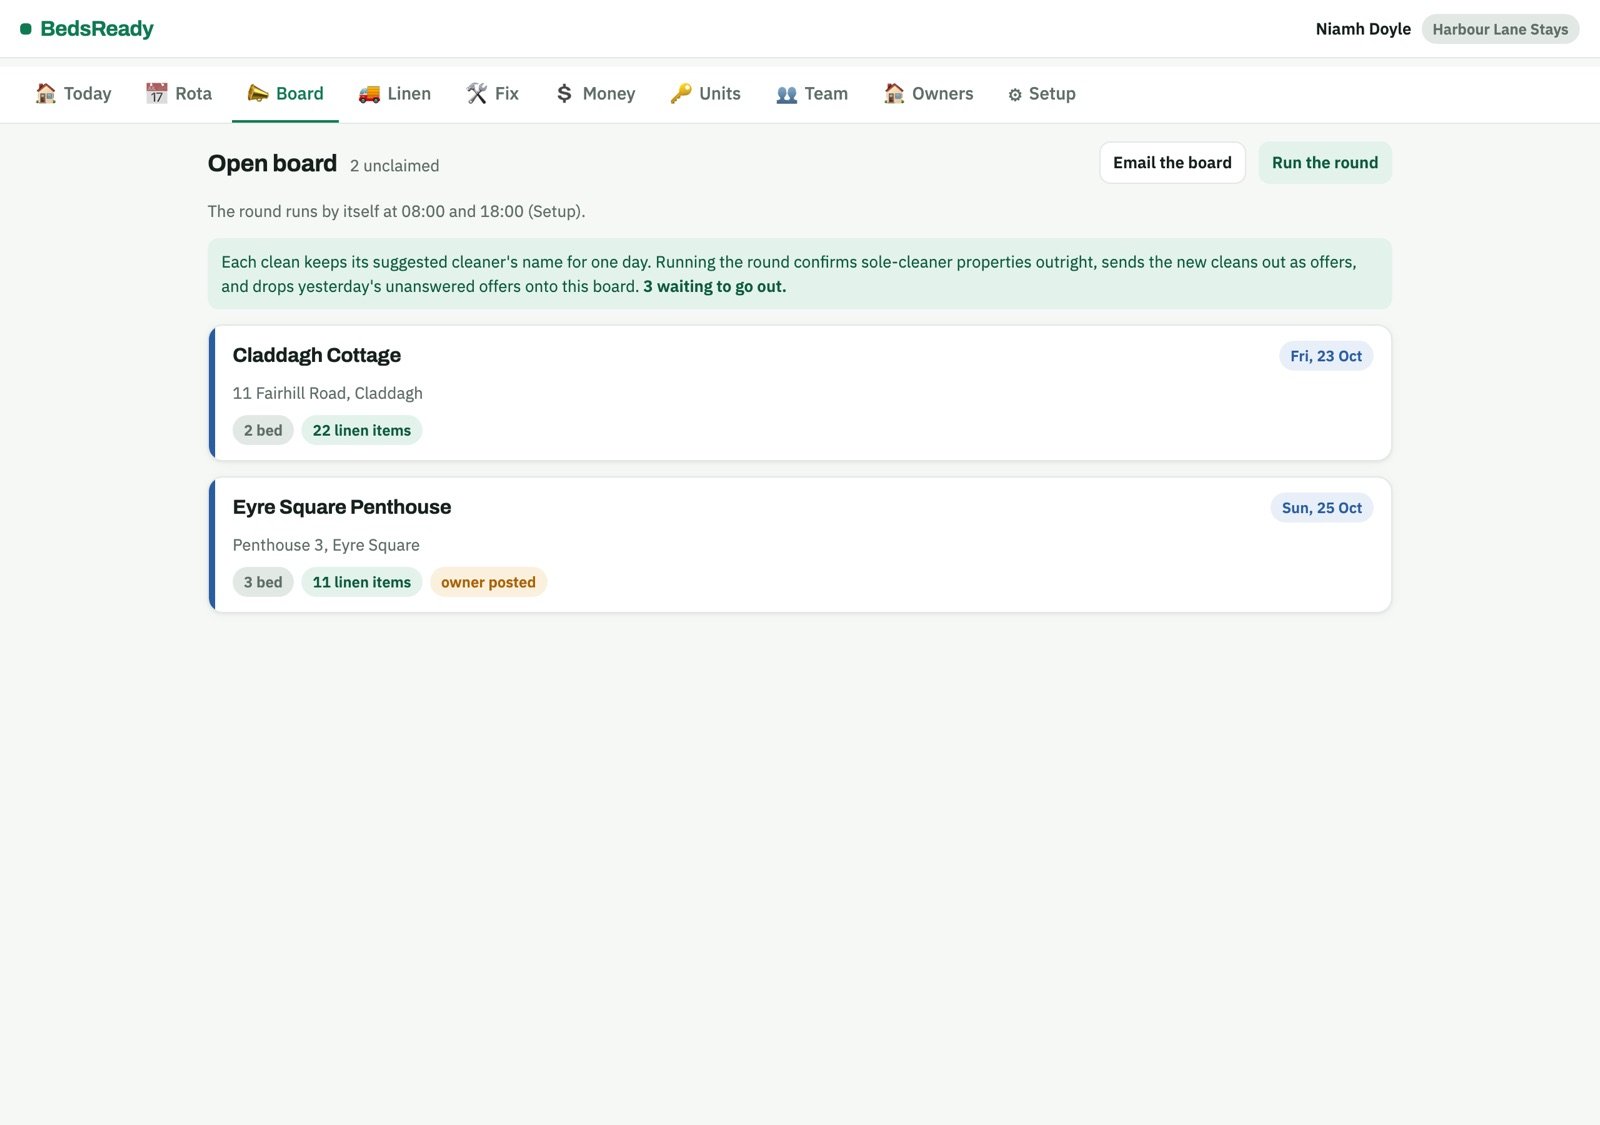Click the 2 bed tag

pyautogui.click(x=263, y=430)
